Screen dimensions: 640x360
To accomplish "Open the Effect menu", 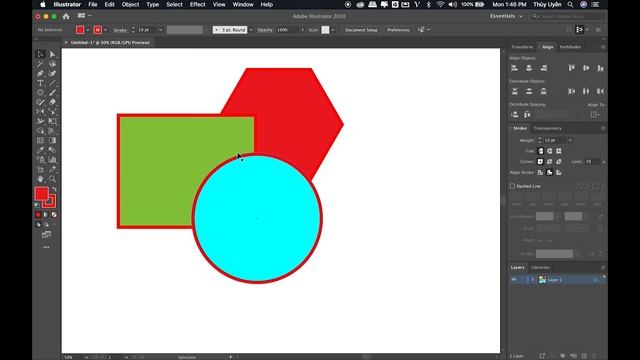I will tap(198, 4).
